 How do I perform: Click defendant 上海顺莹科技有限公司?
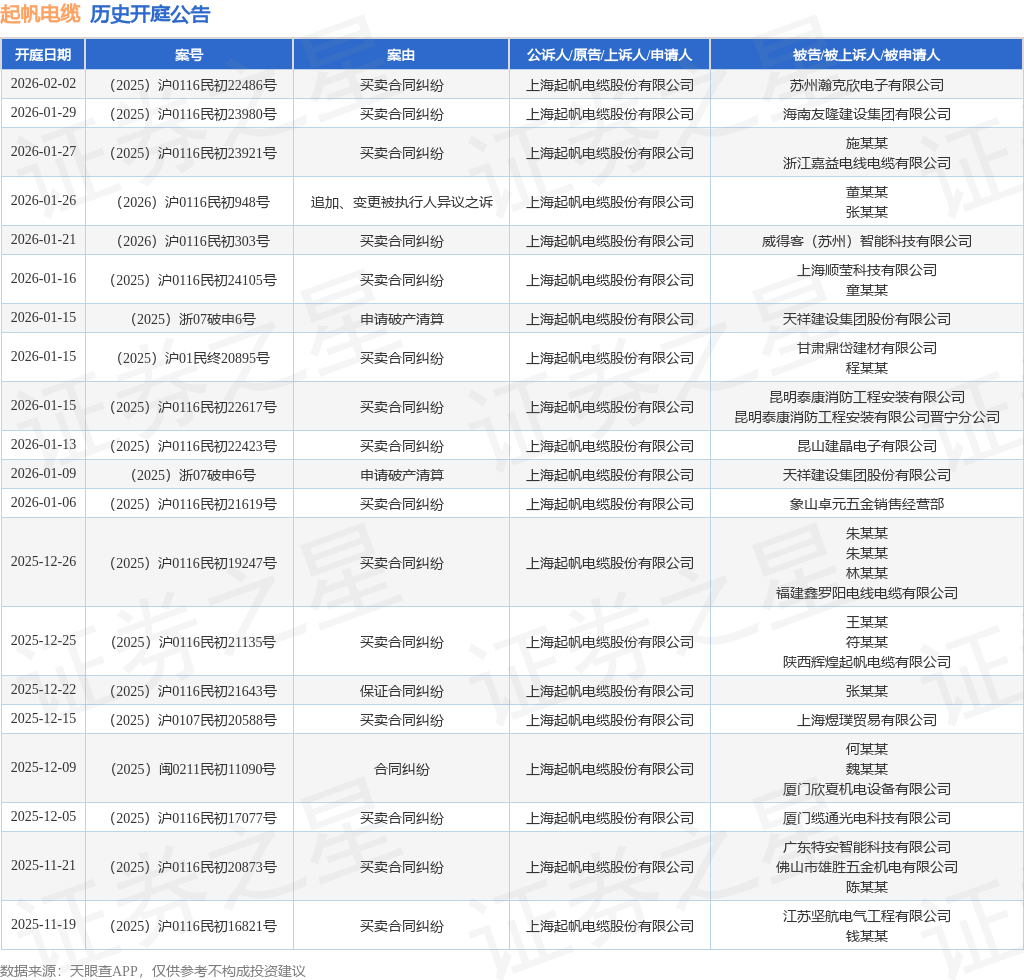point(867,270)
